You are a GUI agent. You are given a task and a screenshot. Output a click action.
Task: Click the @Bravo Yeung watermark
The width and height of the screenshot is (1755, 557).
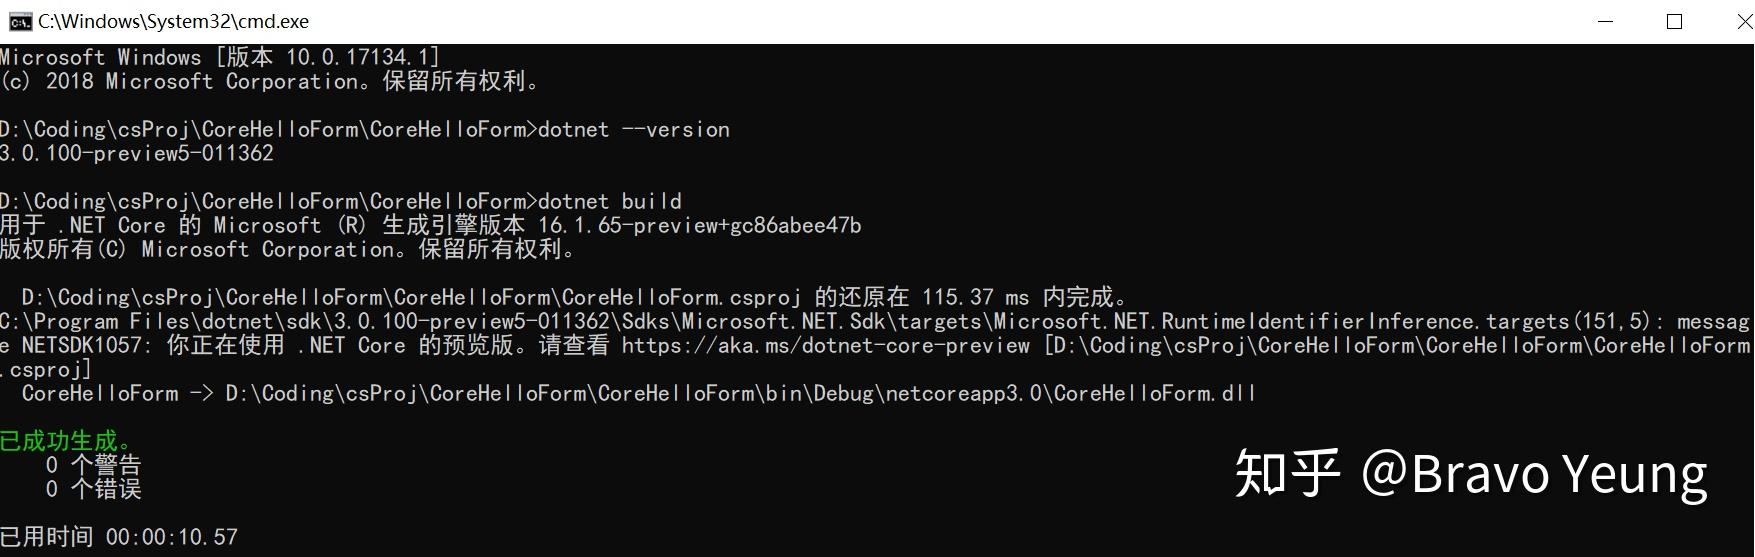tap(1533, 473)
